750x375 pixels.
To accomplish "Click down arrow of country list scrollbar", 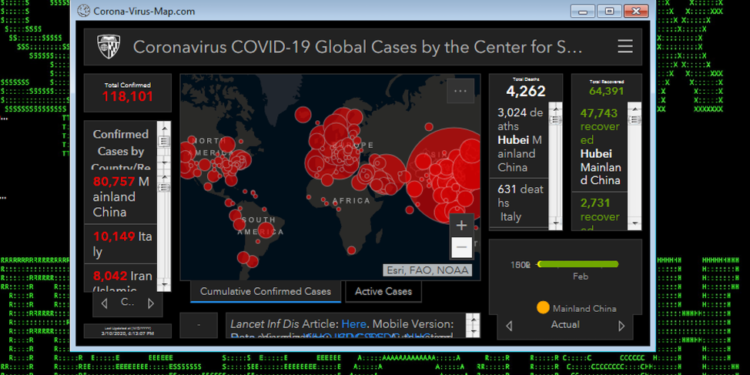I will pos(164,285).
